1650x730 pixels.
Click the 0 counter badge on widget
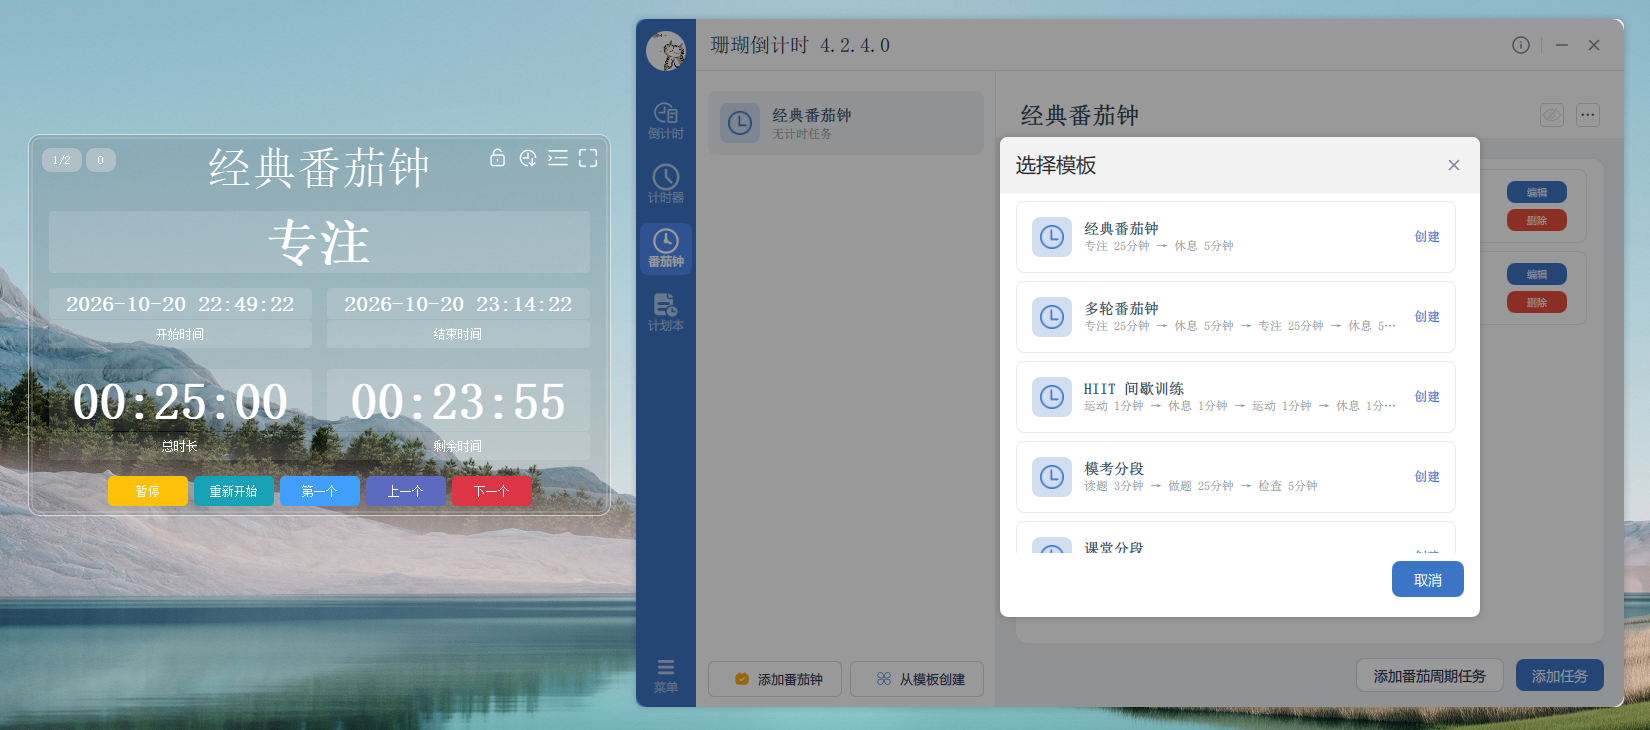(x=101, y=160)
